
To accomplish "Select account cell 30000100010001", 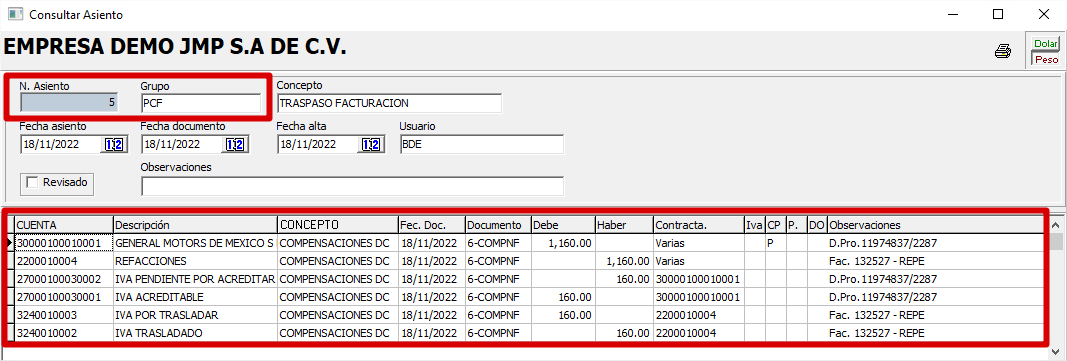I will (63, 242).
